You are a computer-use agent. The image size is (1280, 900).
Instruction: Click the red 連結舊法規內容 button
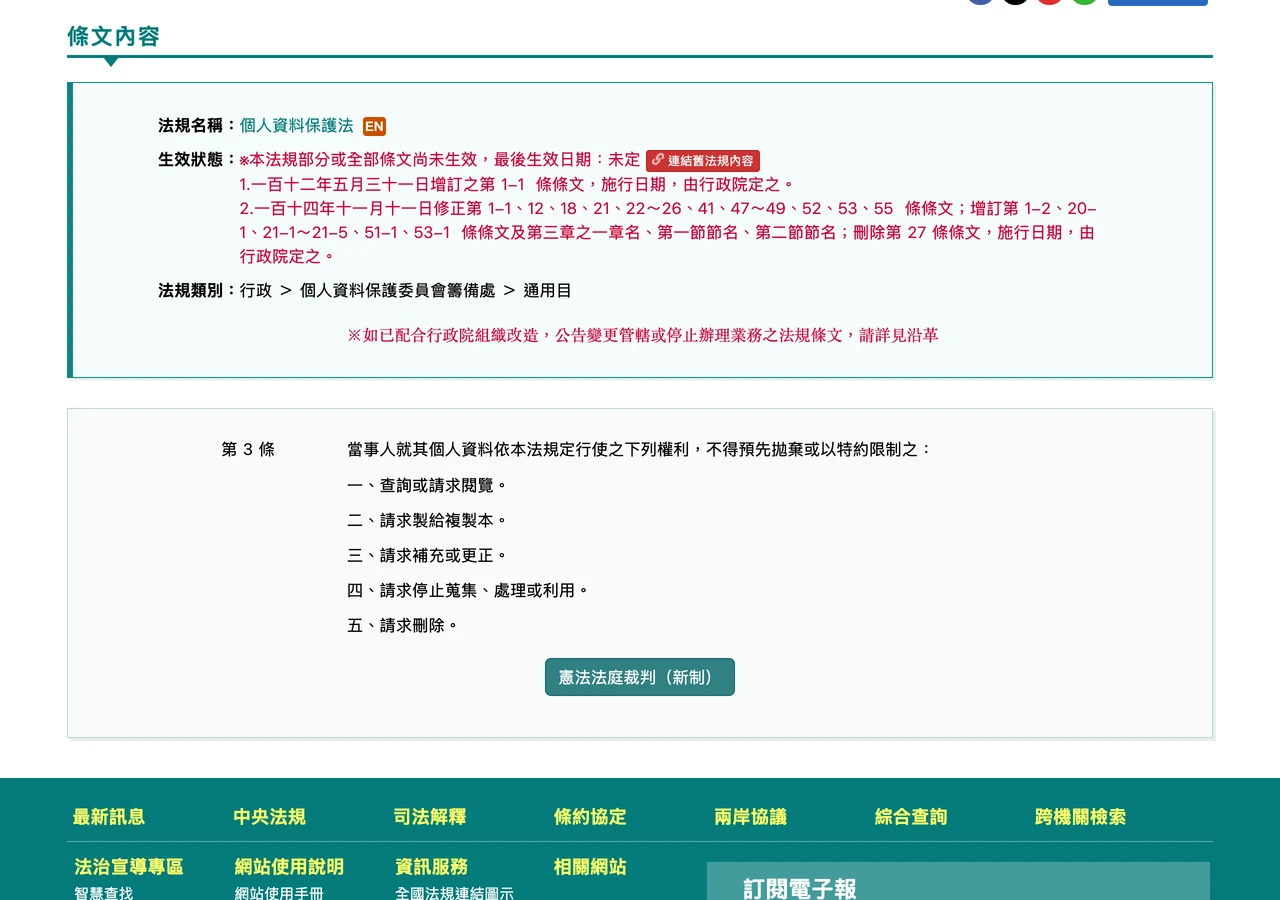[x=703, y=160]
